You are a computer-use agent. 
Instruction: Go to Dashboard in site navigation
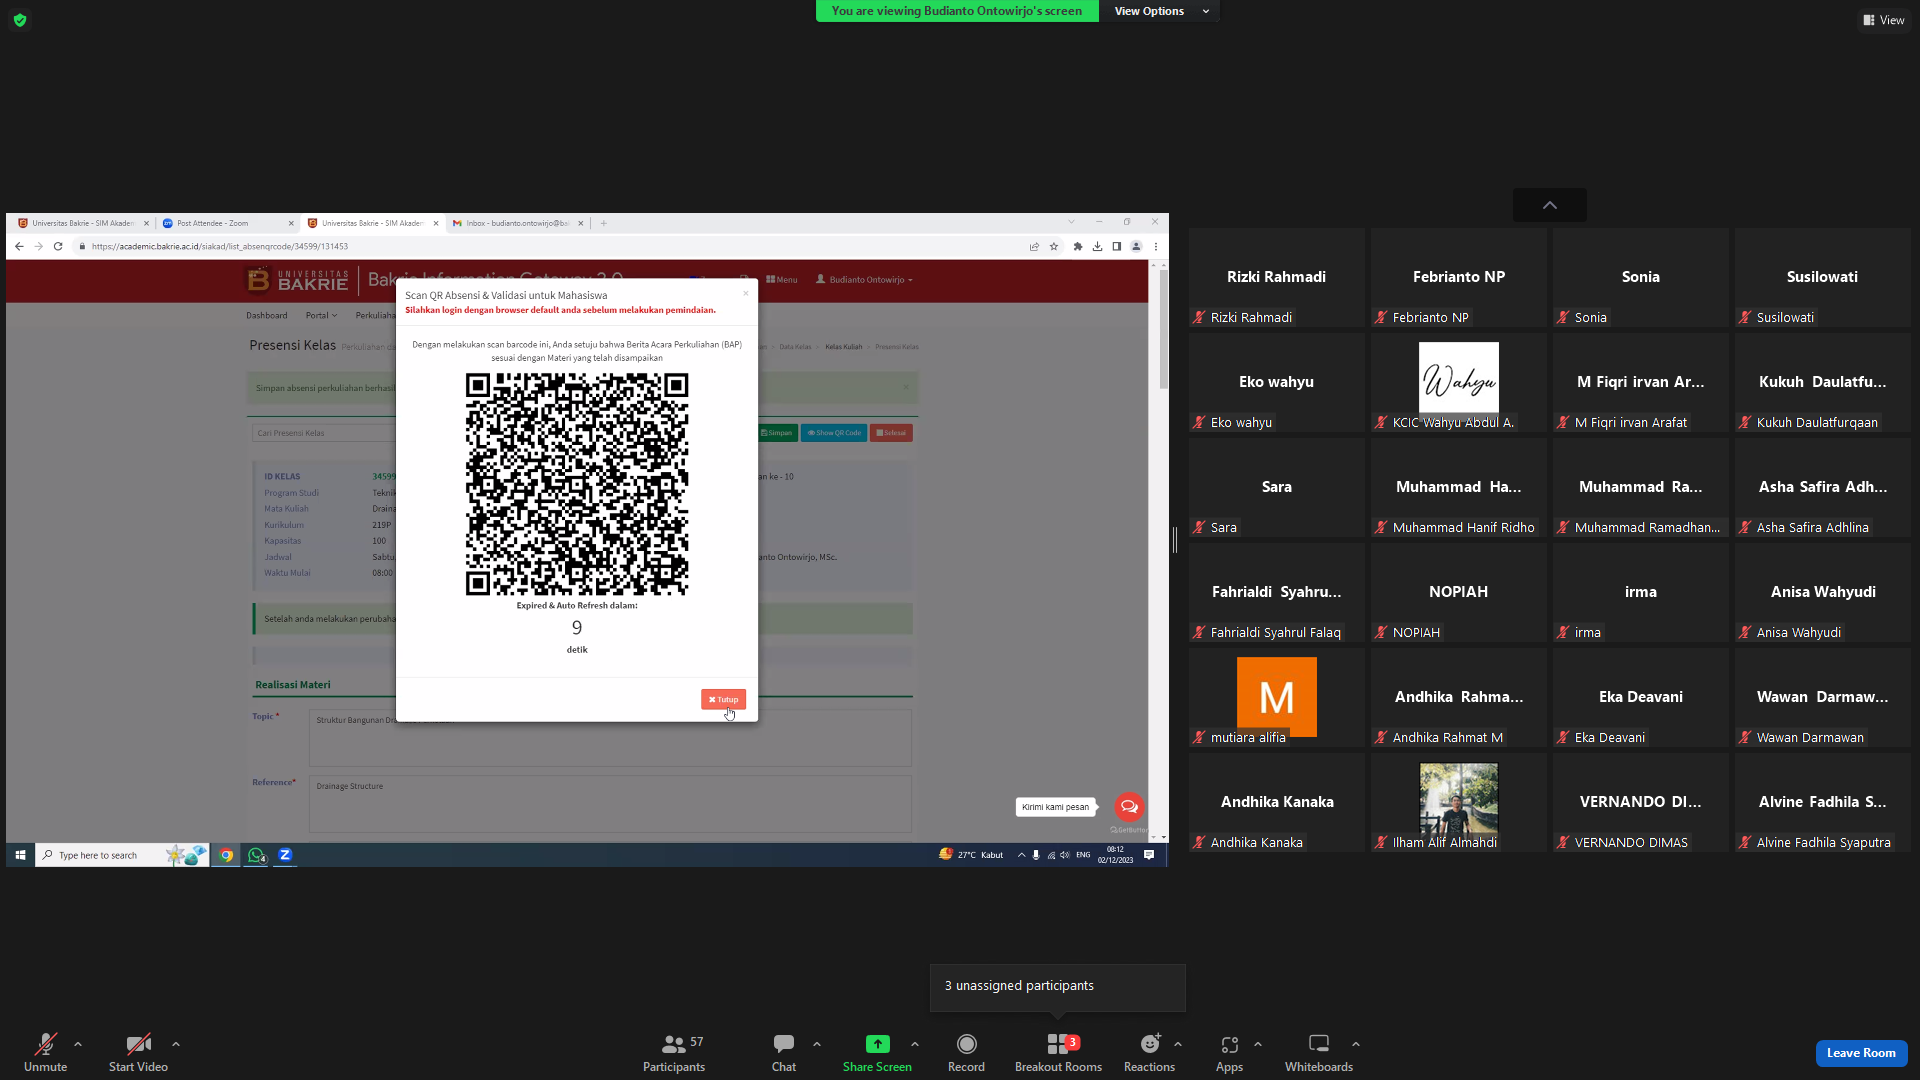click(x=267, y=316)
